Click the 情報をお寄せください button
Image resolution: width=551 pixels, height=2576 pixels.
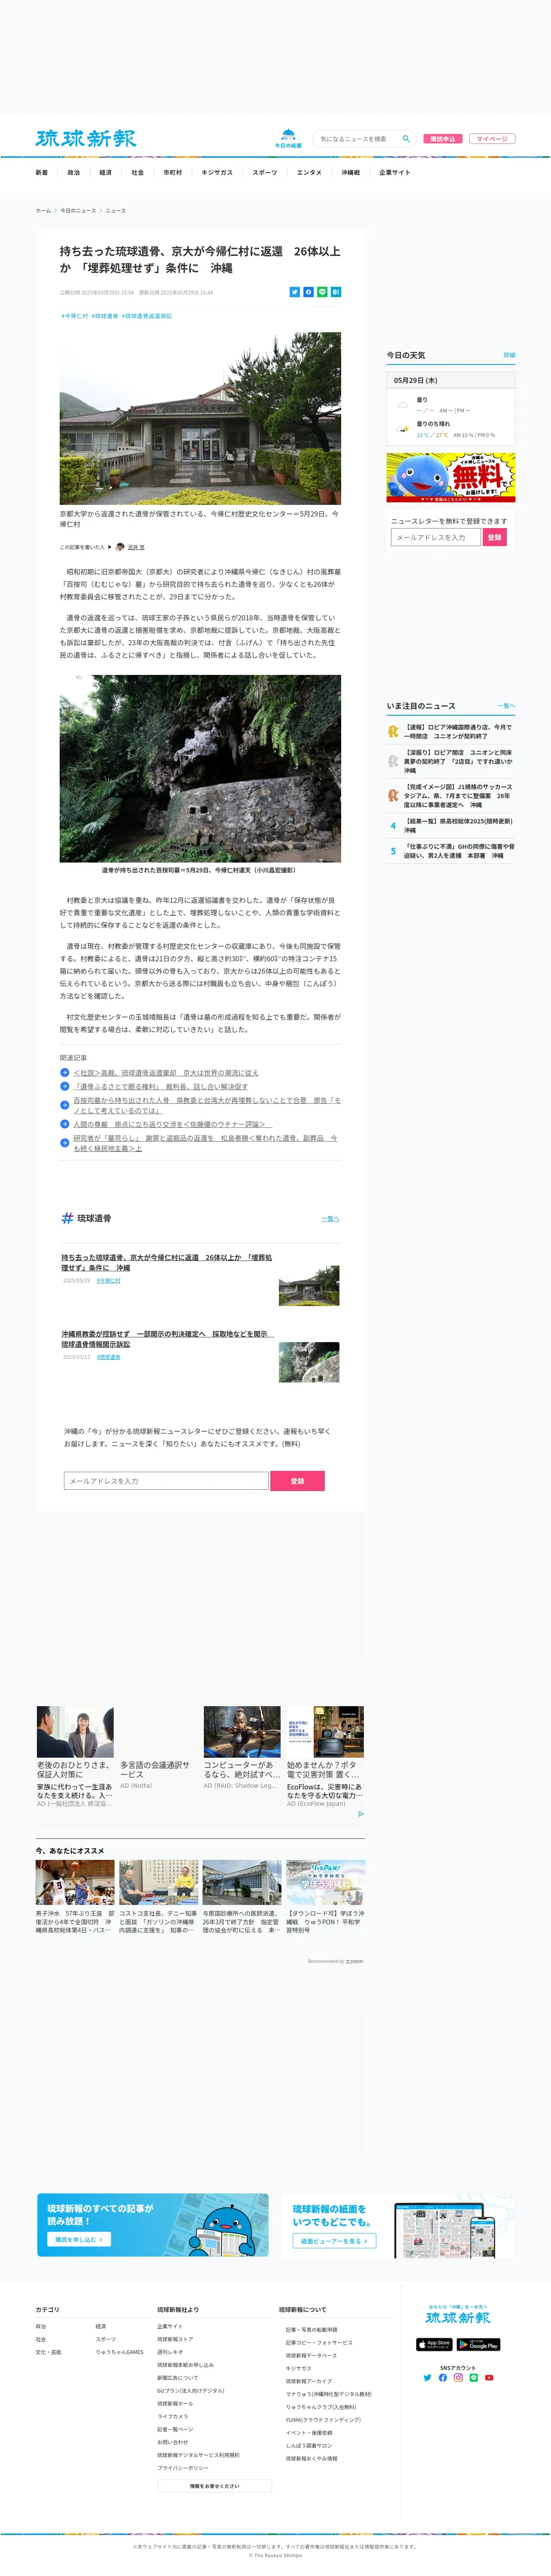[214, 2485]
